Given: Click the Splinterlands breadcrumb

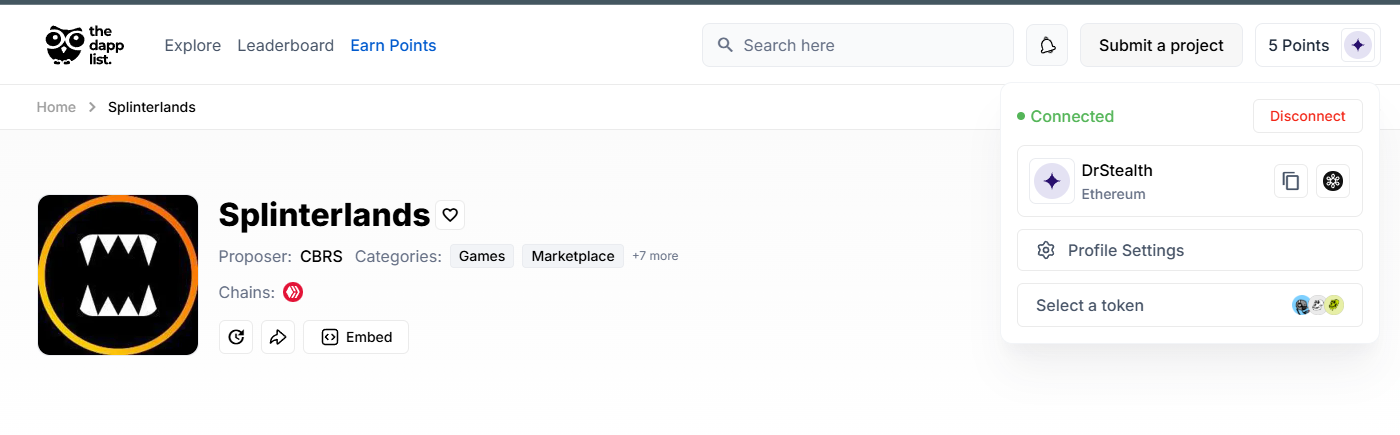Looking at the screenshot, I should (152, 107).
